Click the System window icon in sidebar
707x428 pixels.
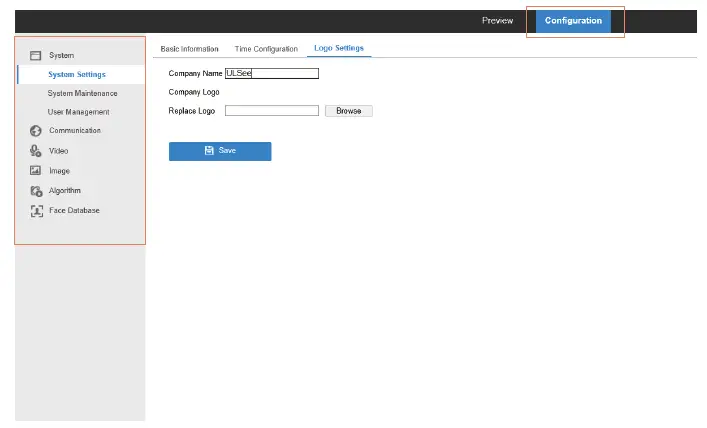(x=35, y=55)
